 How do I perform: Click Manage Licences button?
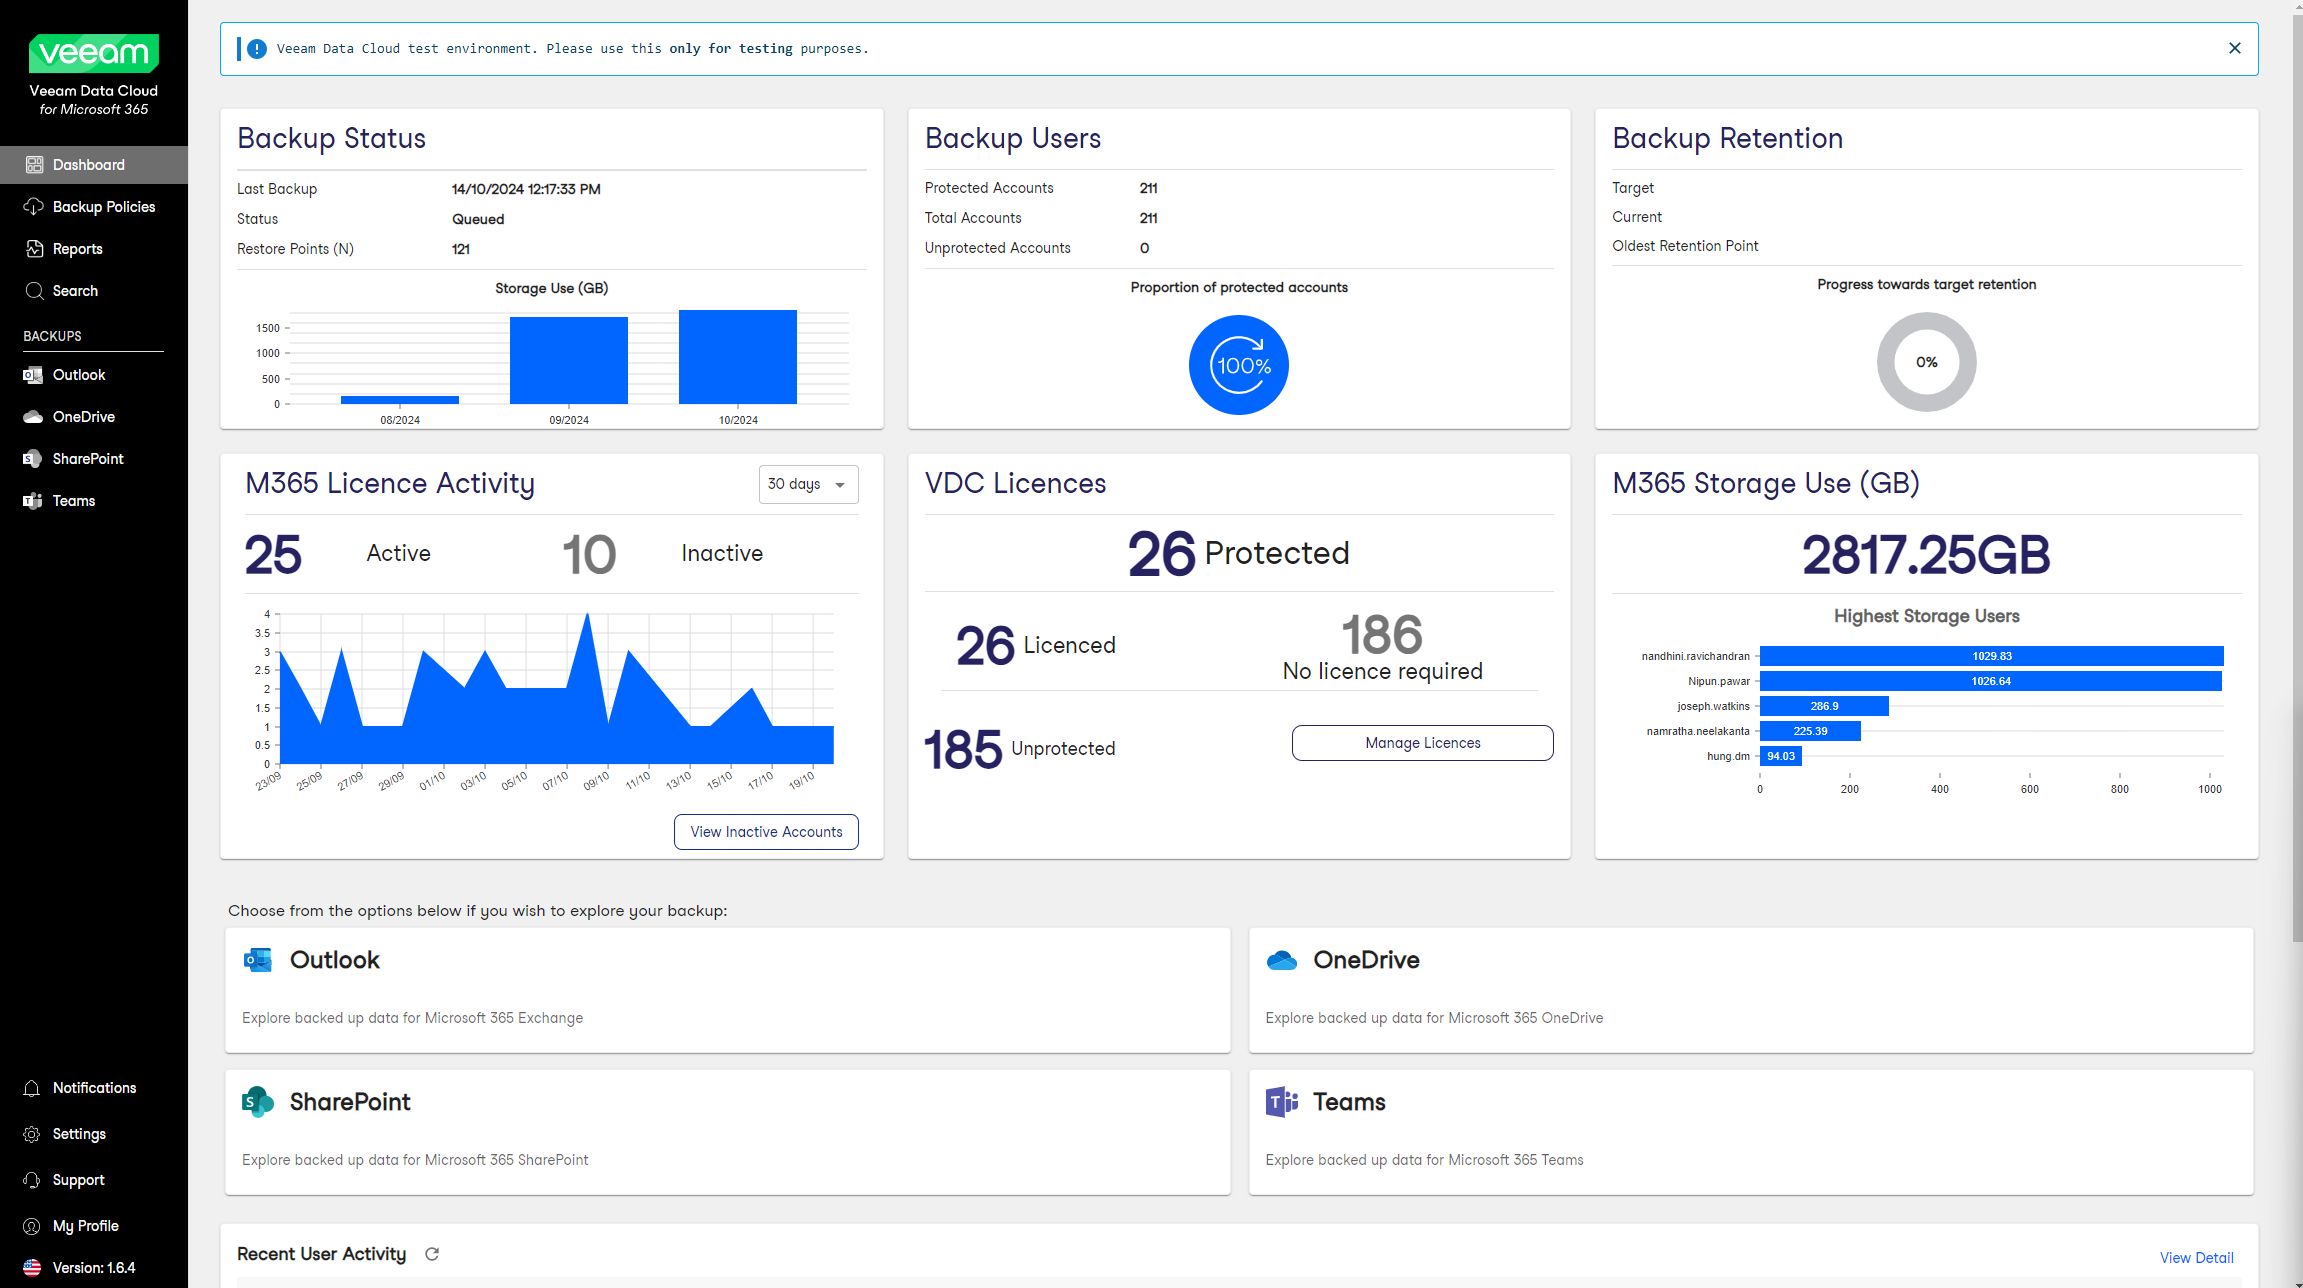coord(1422,743)
